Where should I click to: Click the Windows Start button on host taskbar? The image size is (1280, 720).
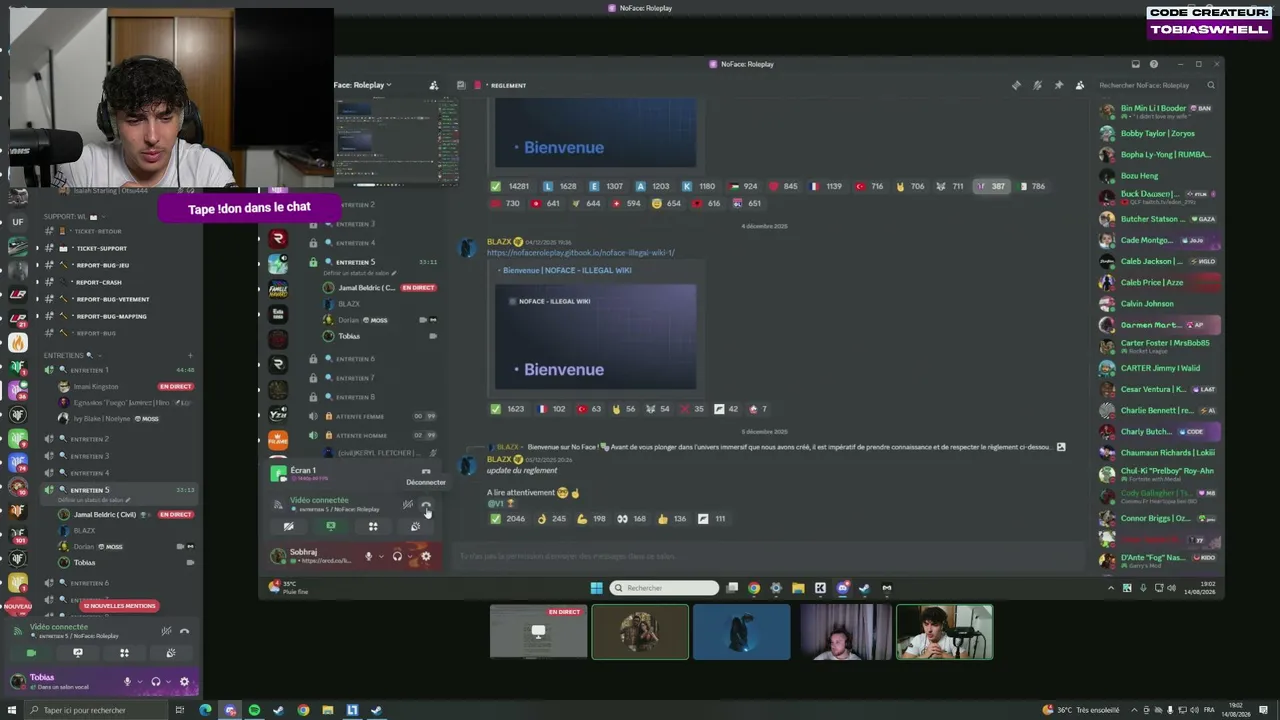point(12,710)
